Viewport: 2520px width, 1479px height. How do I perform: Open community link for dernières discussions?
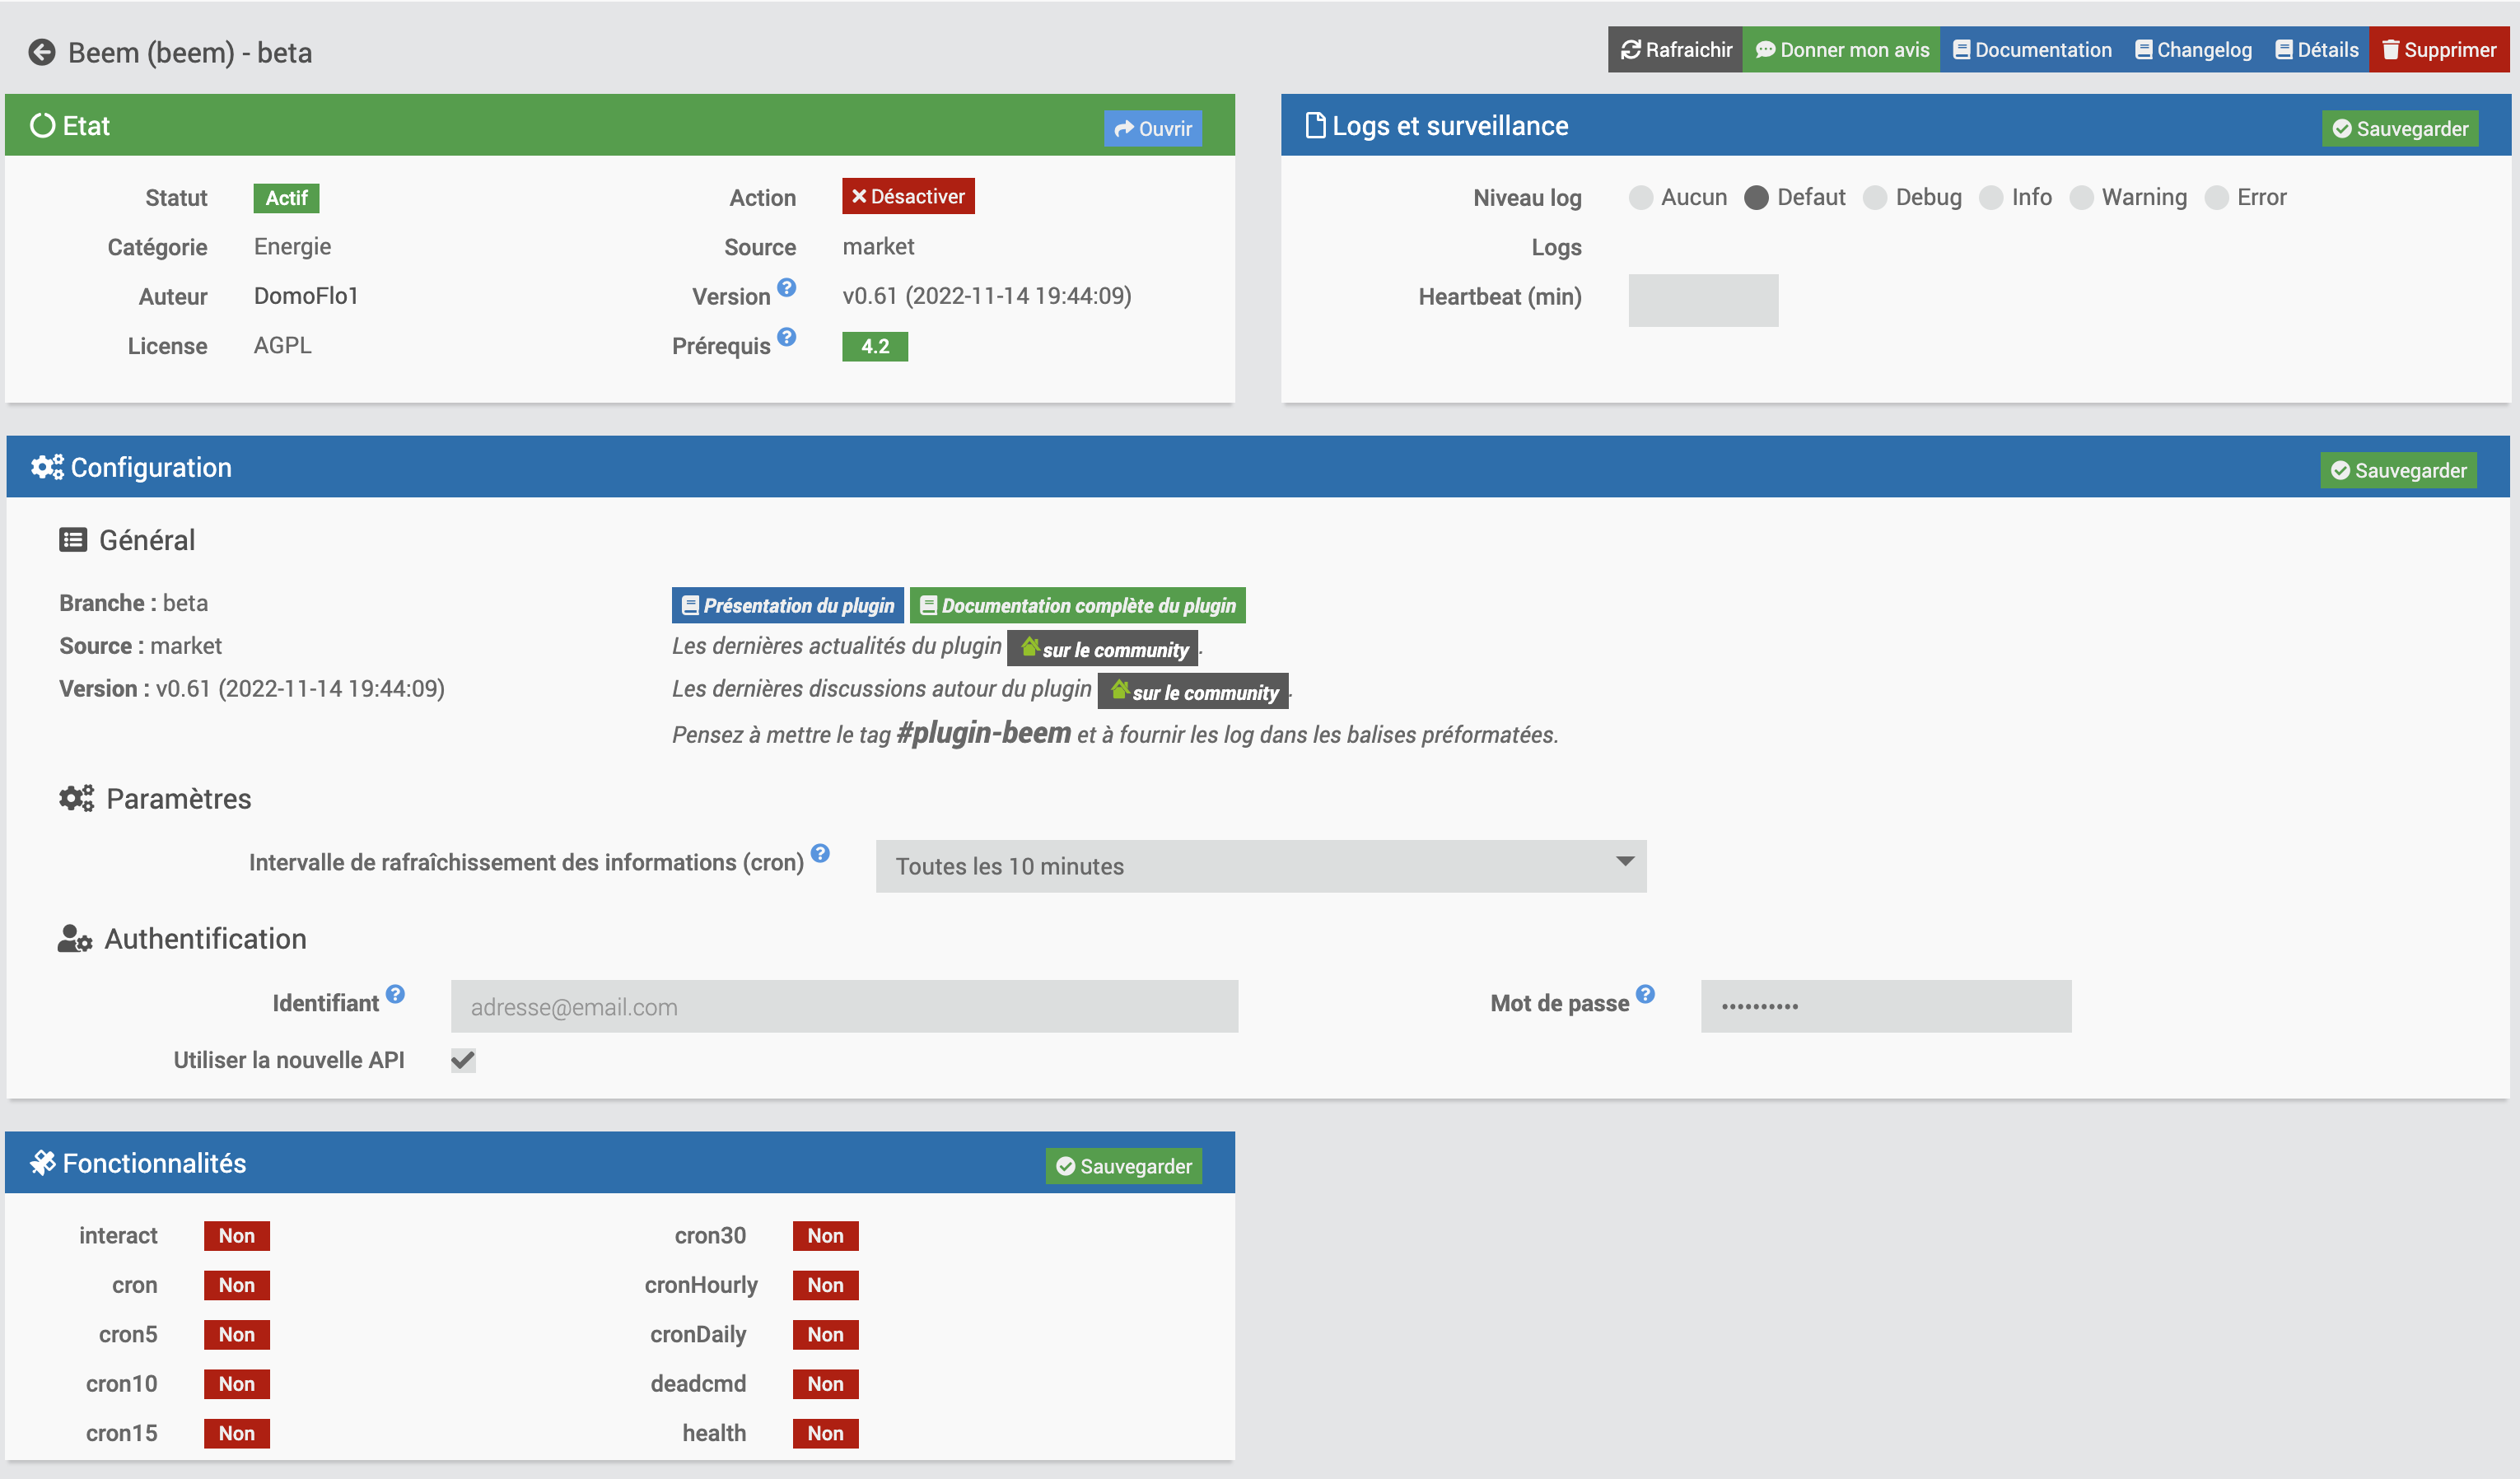(1193, 692)
